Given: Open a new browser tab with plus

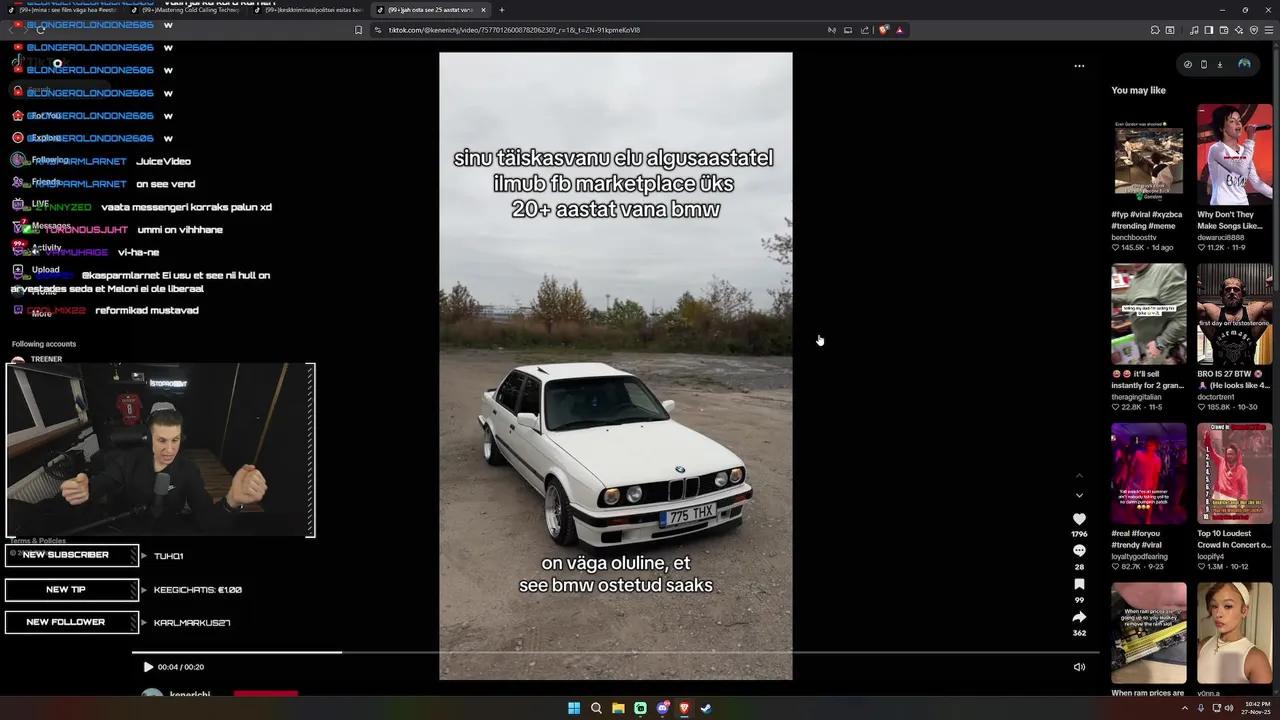Looking at the screenshot, I should pos(502,10).
